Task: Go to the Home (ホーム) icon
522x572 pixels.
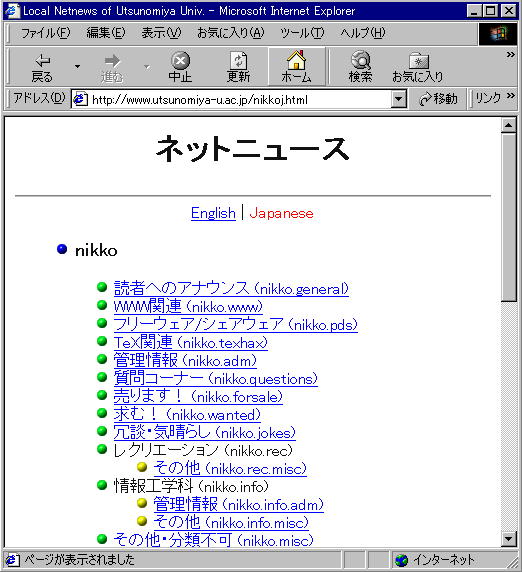Action: pos(296,60)
